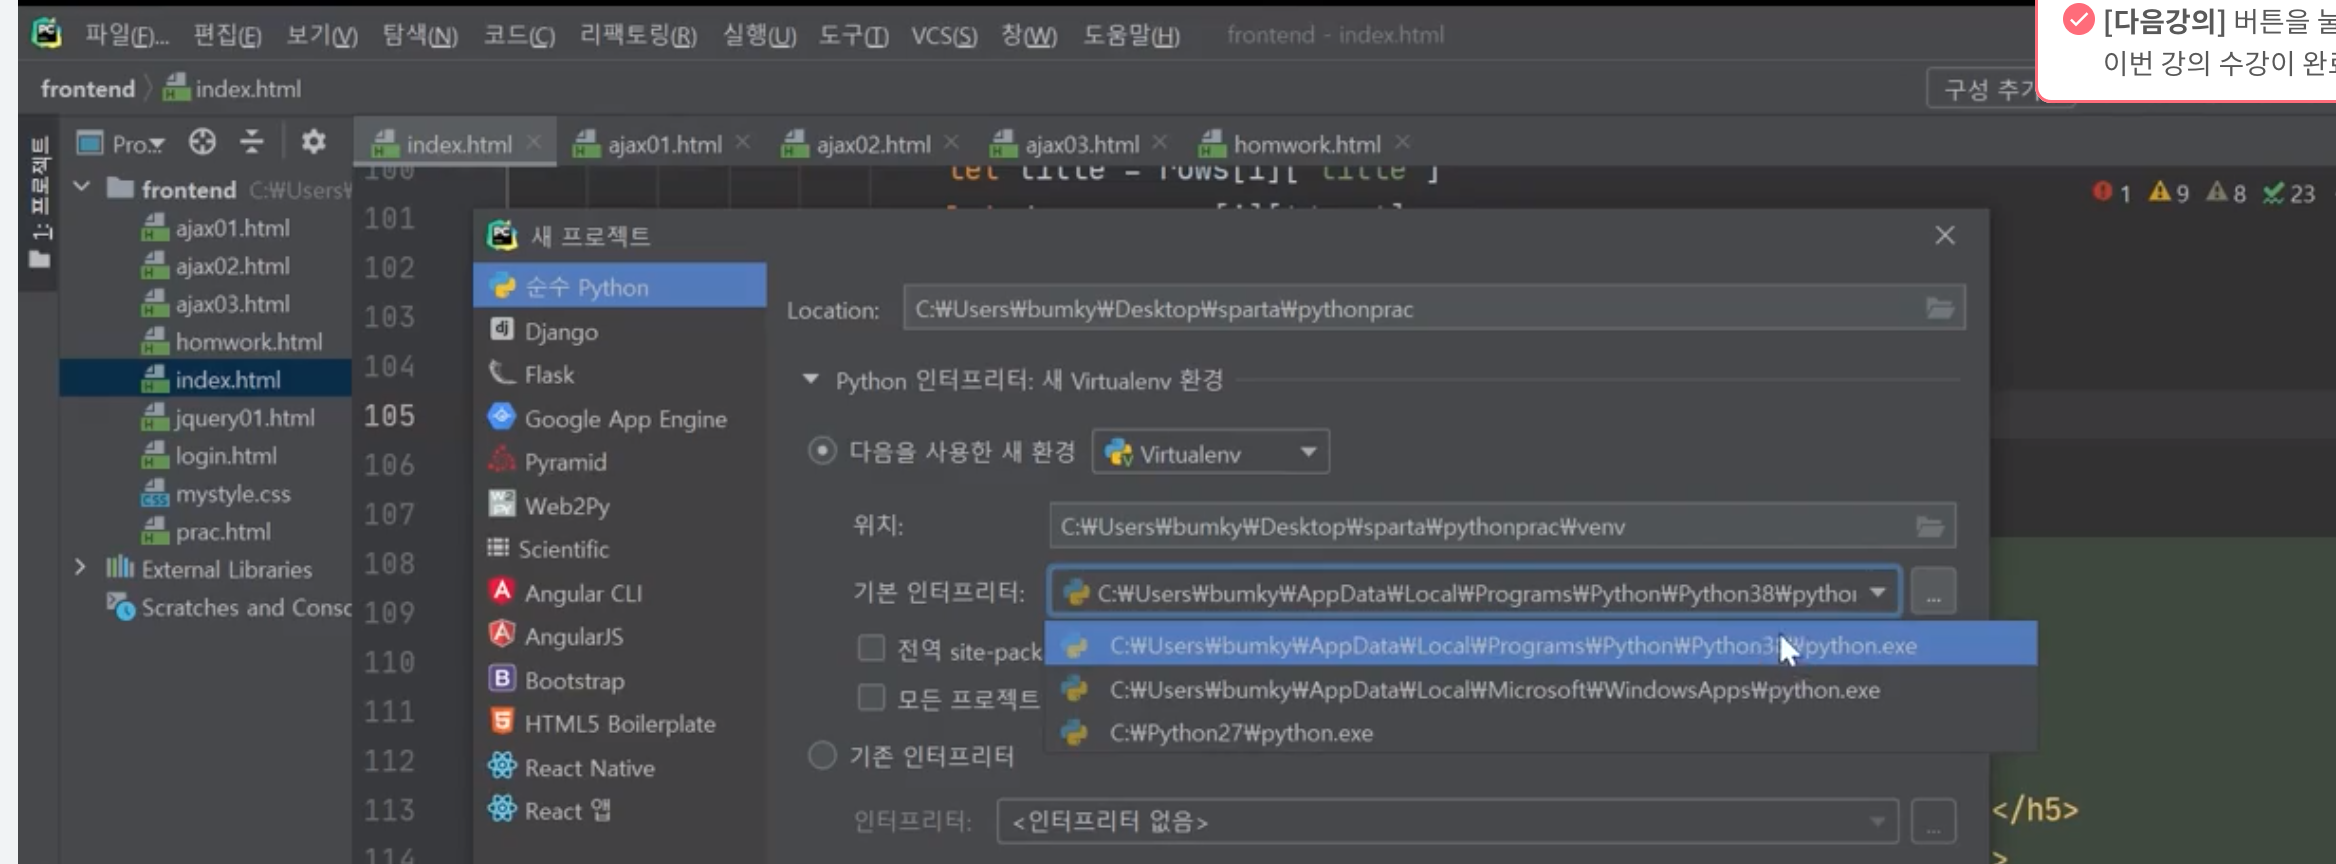Choose Bootstrap project type

[619, 680]
